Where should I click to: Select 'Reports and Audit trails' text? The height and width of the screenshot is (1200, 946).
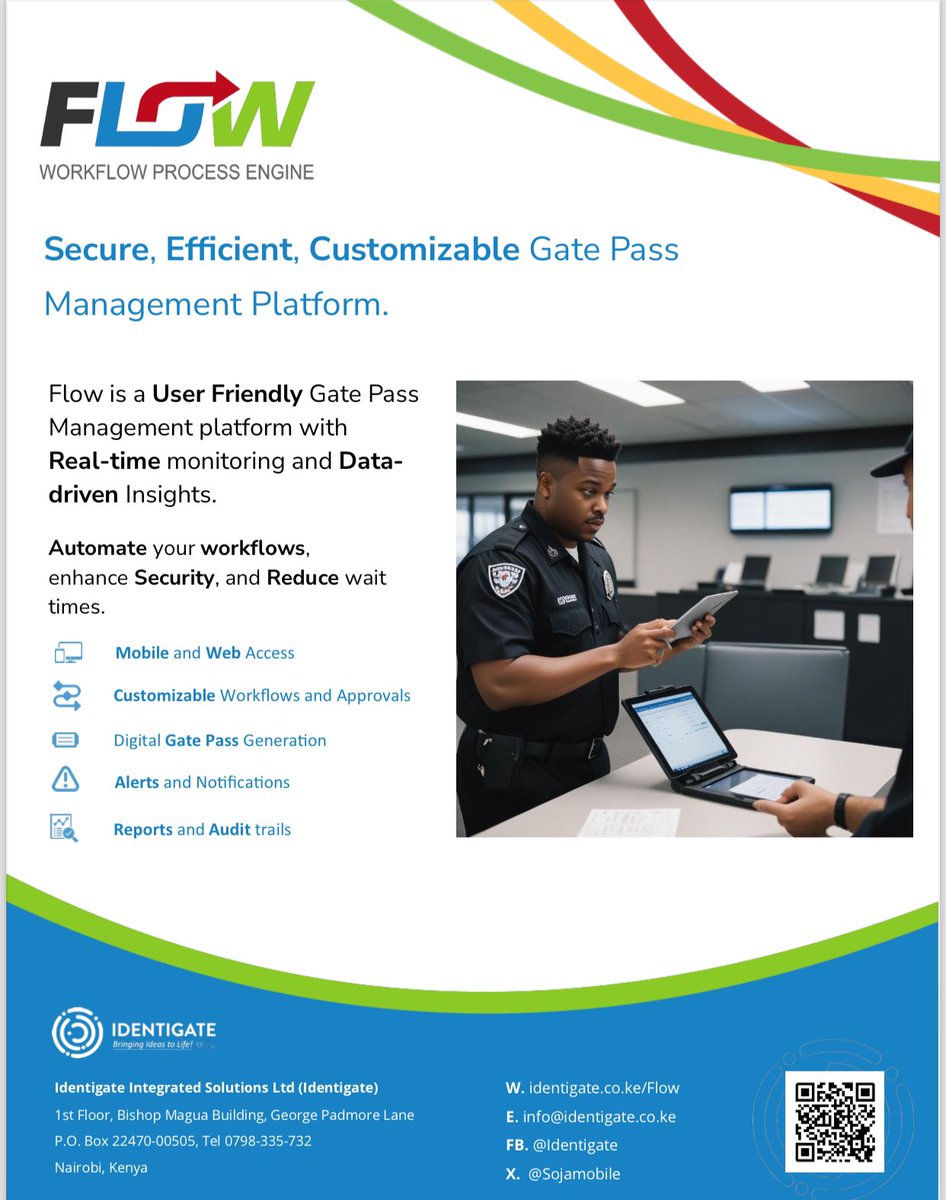pos(202,829)
